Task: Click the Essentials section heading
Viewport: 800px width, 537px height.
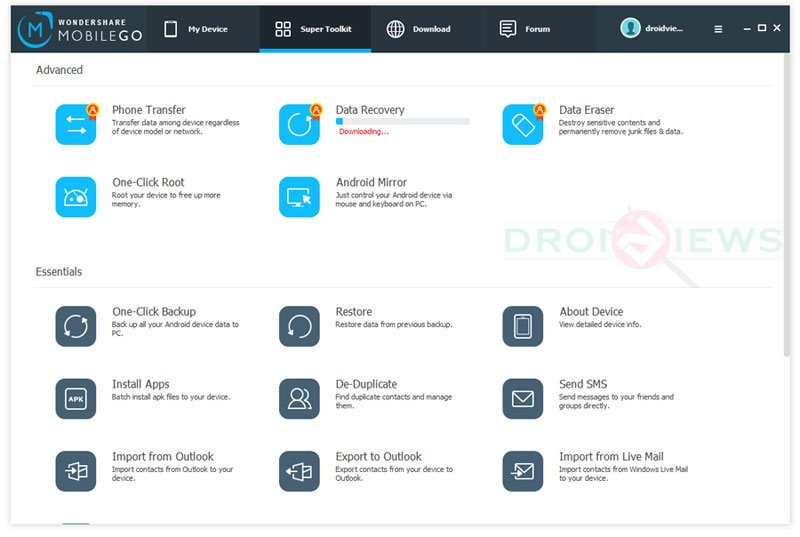Action: coord(59,271)
